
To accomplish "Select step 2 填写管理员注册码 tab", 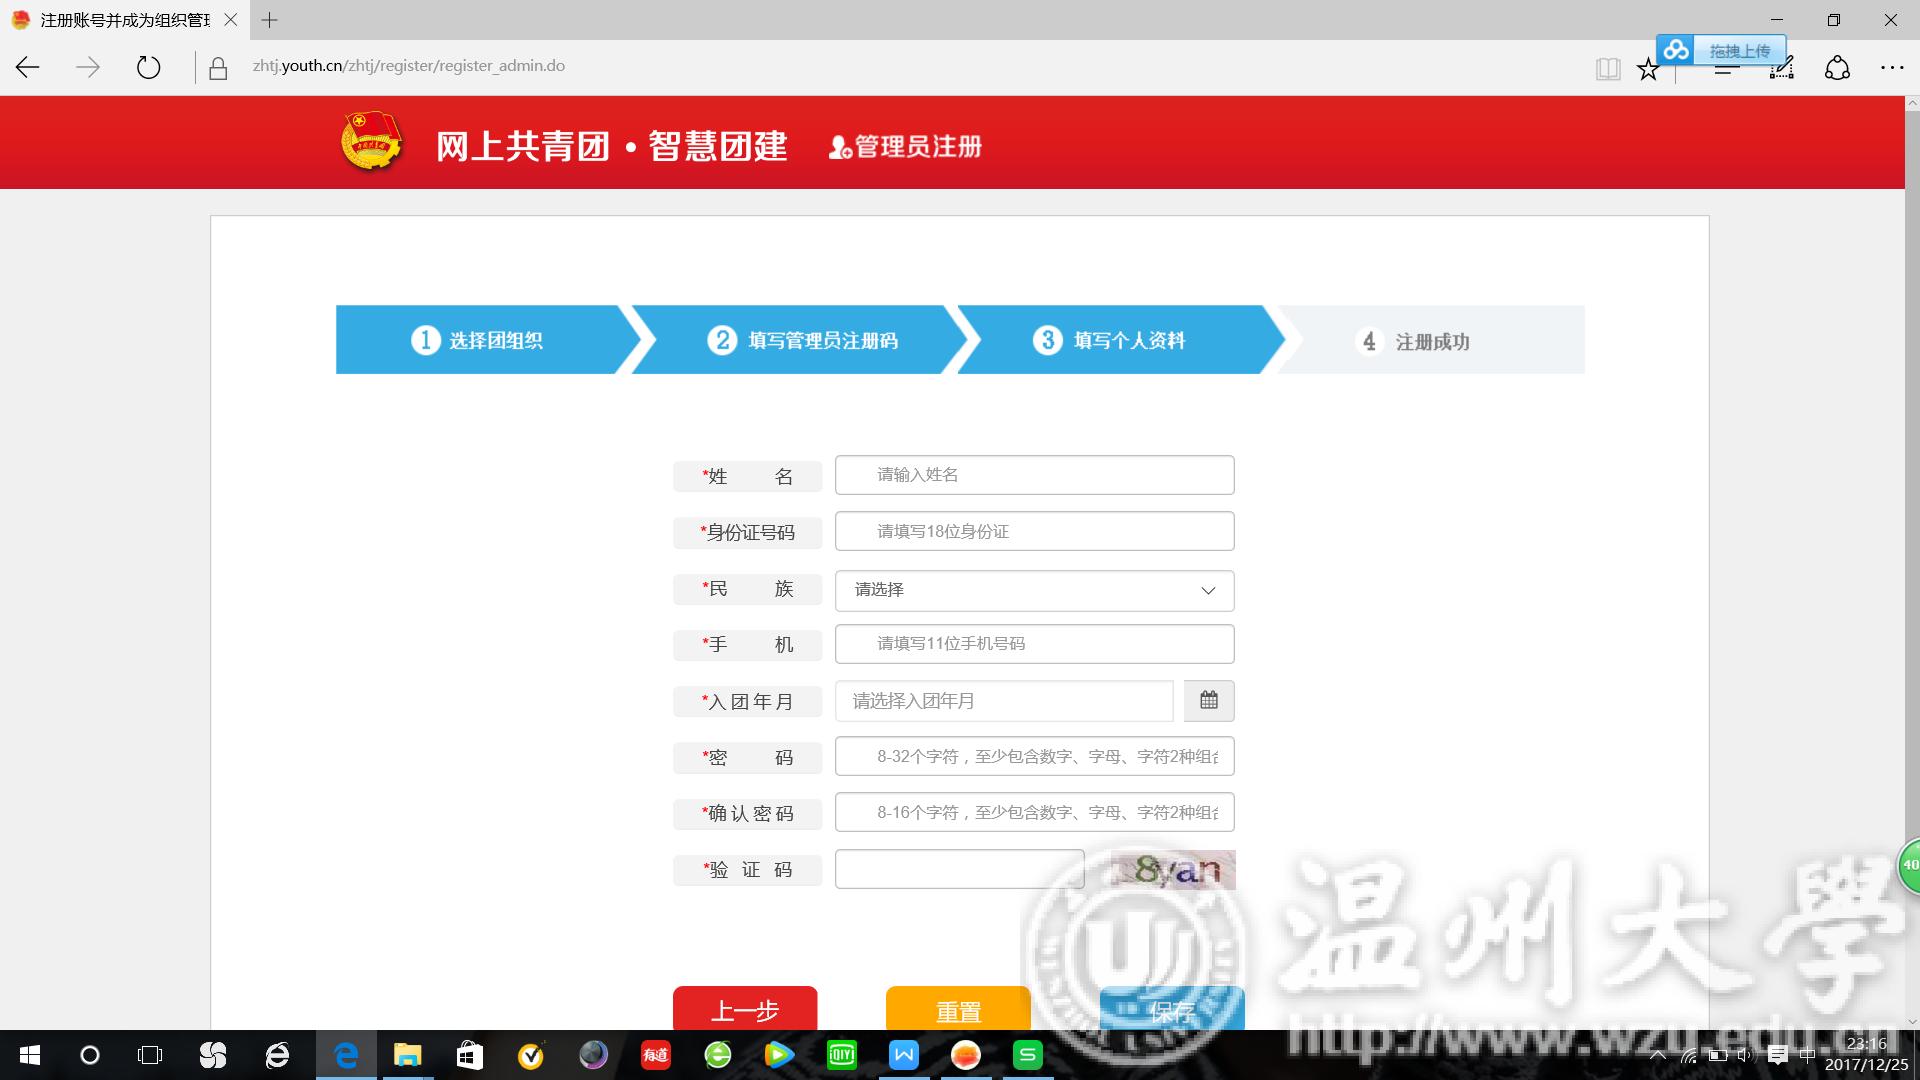I will coord(802,340).
